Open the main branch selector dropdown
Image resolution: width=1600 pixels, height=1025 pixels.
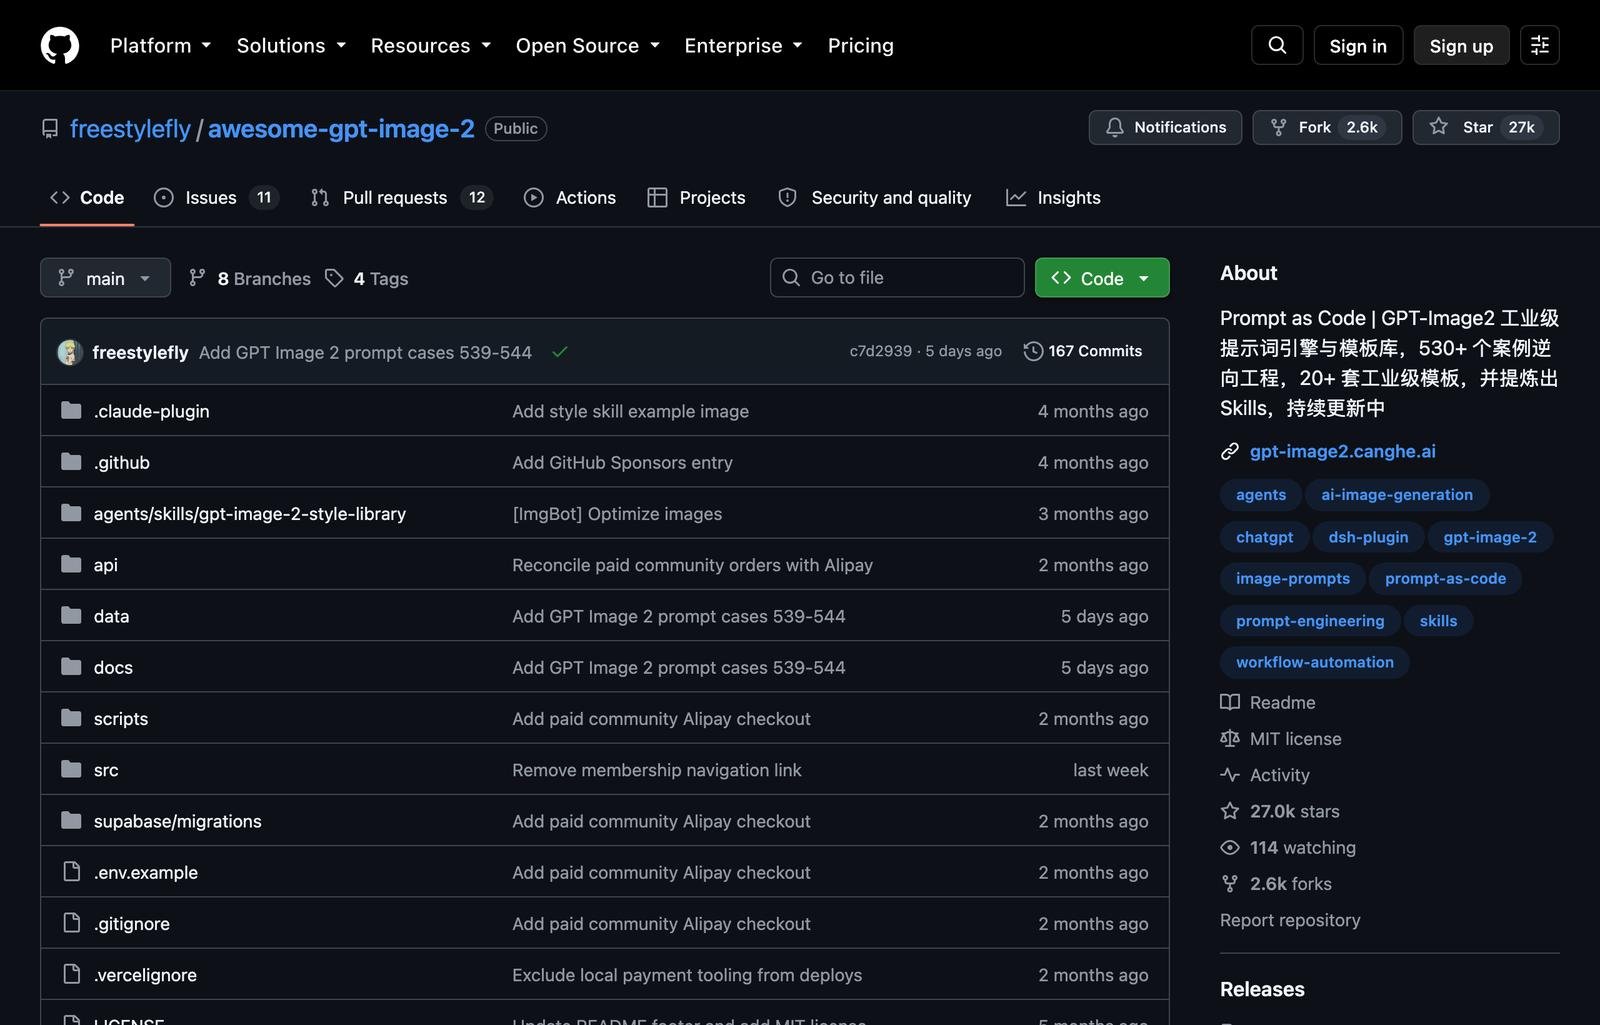105,278
